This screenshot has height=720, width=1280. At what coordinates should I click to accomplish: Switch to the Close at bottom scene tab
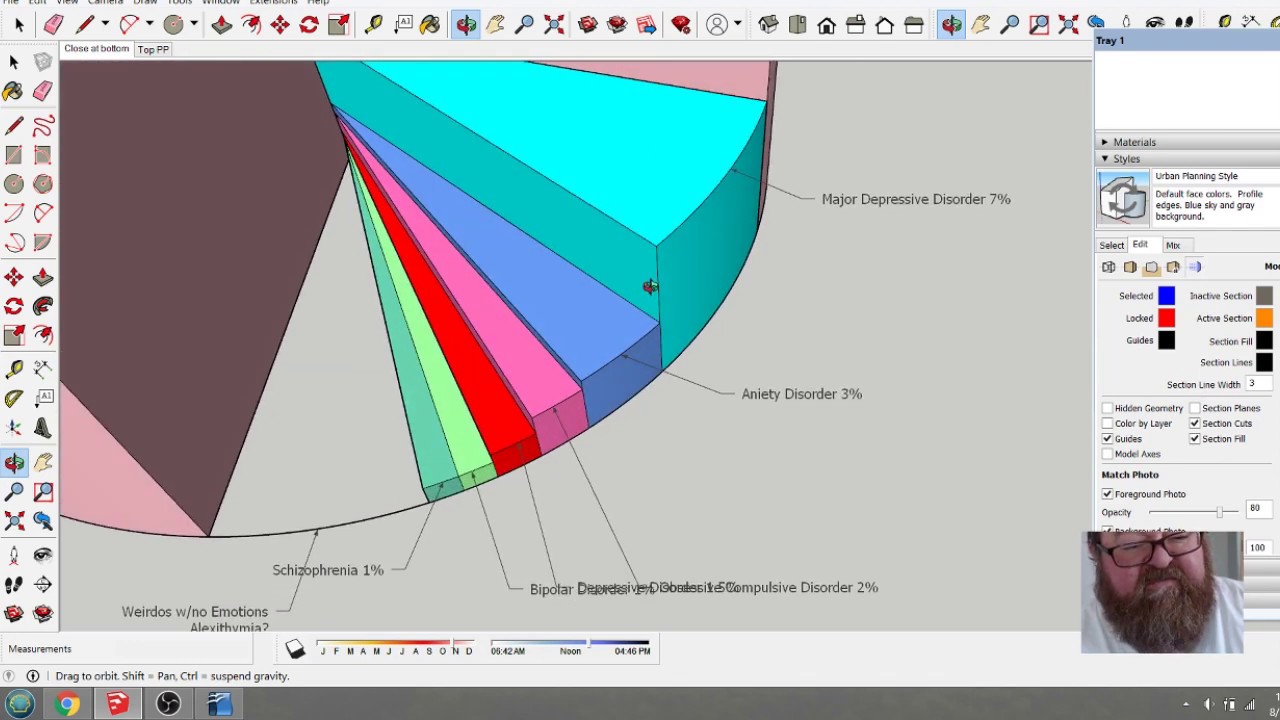96,49
